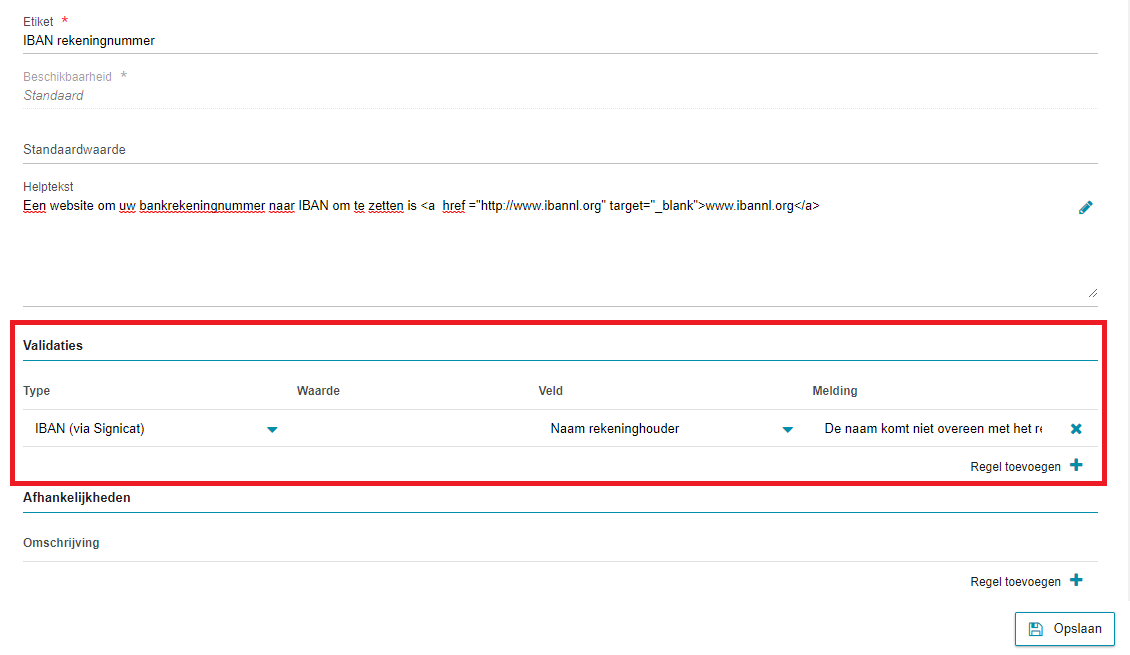Open the Type dropdown arrow for IBAN (via Signicat)
1130x655 pixels.
272,429
